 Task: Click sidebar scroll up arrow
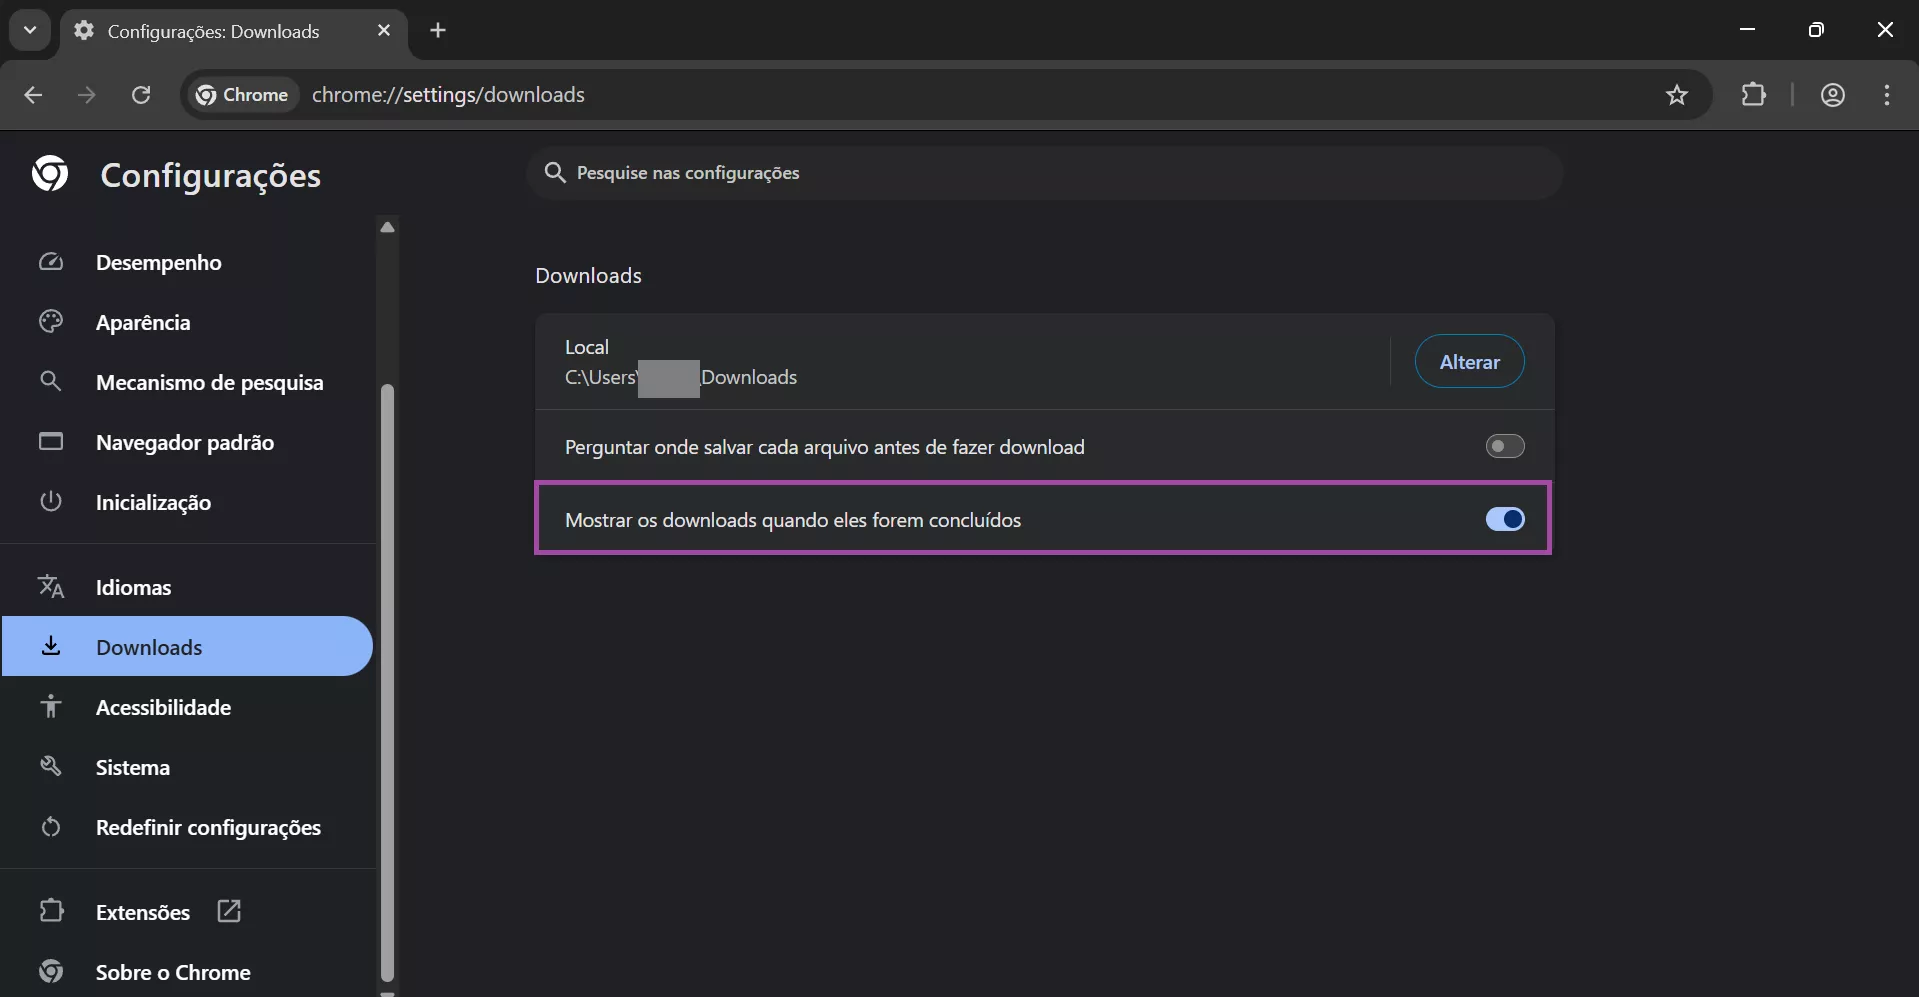point(388,227)
